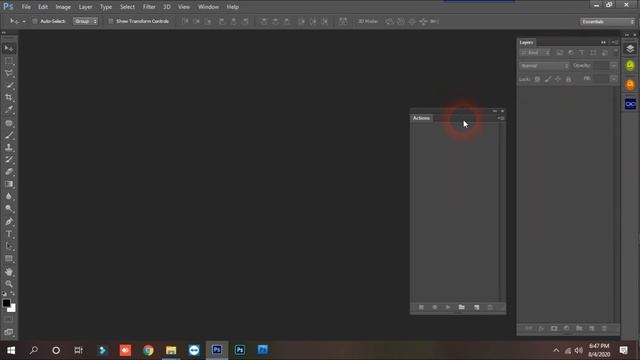
Task: Open the Fill dropdown arrow
Action: 613,79
